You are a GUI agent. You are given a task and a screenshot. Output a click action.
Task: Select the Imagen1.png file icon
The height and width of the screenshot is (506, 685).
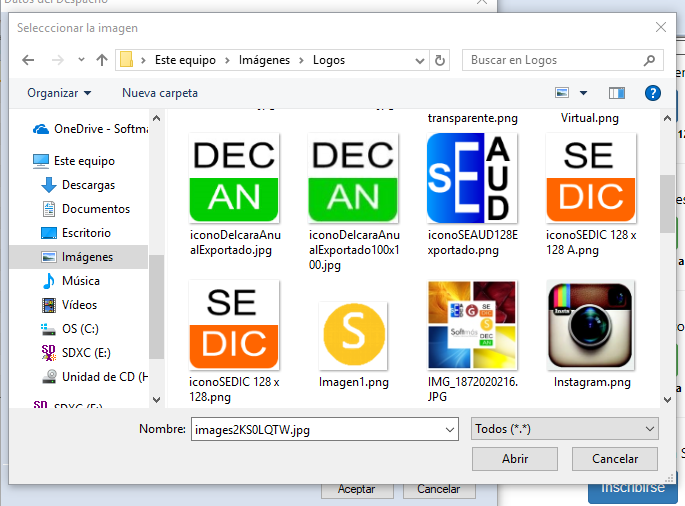point(353,336)
